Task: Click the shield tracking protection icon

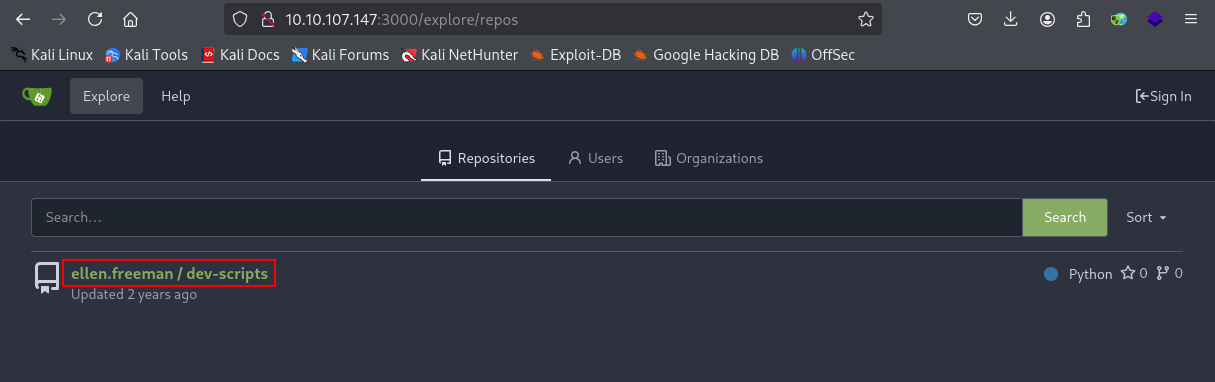Action: [239, 19]
